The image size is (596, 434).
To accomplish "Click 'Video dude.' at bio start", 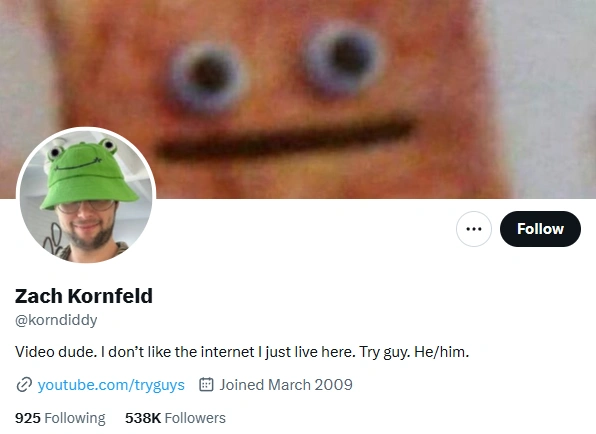I will click(56, 352).
